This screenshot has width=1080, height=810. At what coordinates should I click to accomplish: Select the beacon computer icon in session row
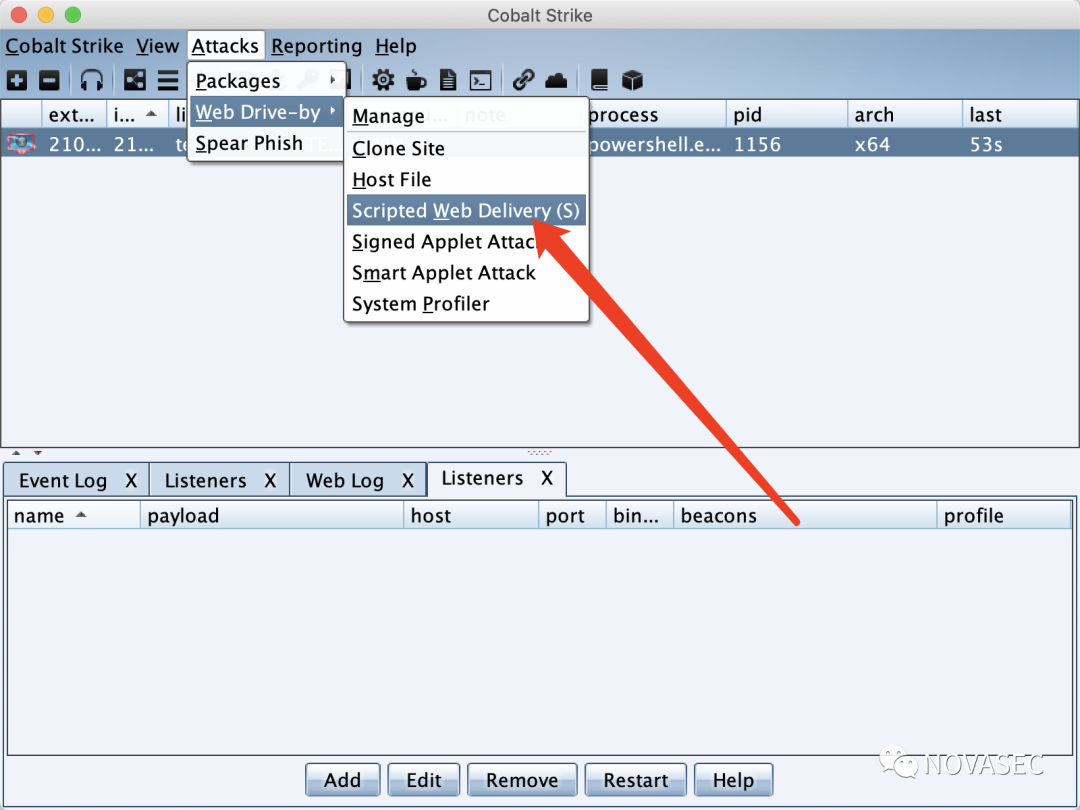click(21, 144)
